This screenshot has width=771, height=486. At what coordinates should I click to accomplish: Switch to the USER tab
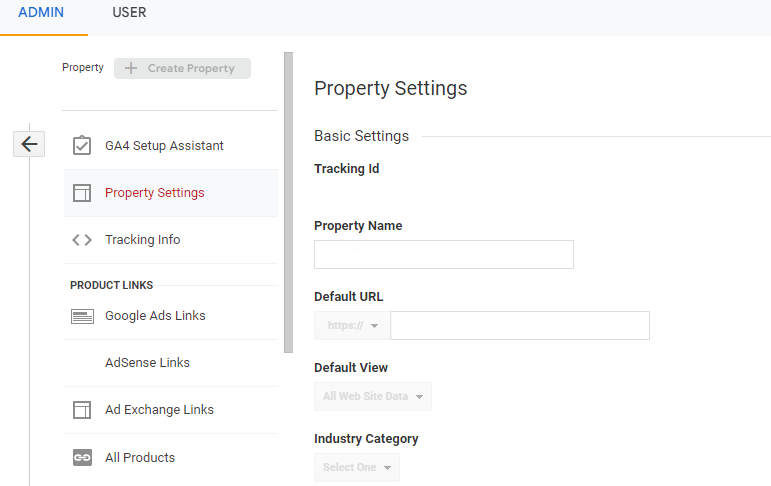coord(129,13)
